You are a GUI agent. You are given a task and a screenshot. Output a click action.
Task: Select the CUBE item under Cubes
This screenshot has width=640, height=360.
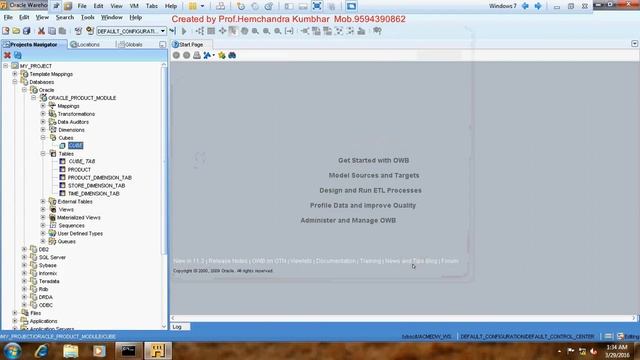[76, 145]
